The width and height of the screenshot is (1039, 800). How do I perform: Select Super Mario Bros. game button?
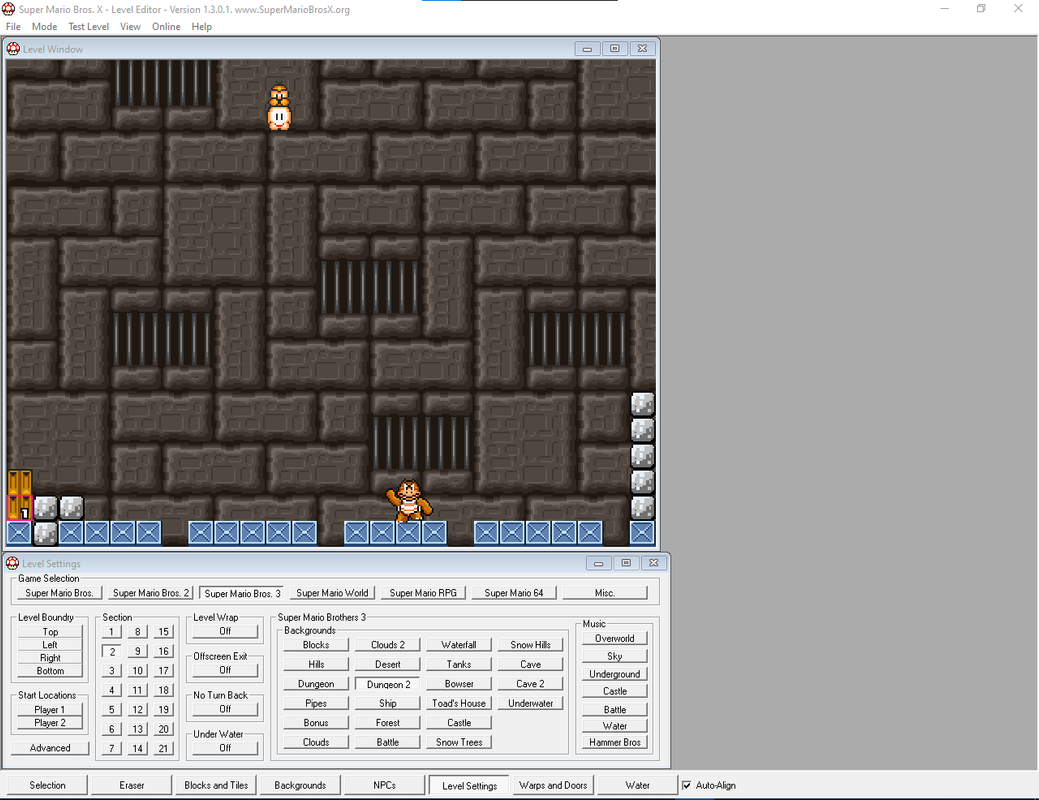tap(60, 593)
